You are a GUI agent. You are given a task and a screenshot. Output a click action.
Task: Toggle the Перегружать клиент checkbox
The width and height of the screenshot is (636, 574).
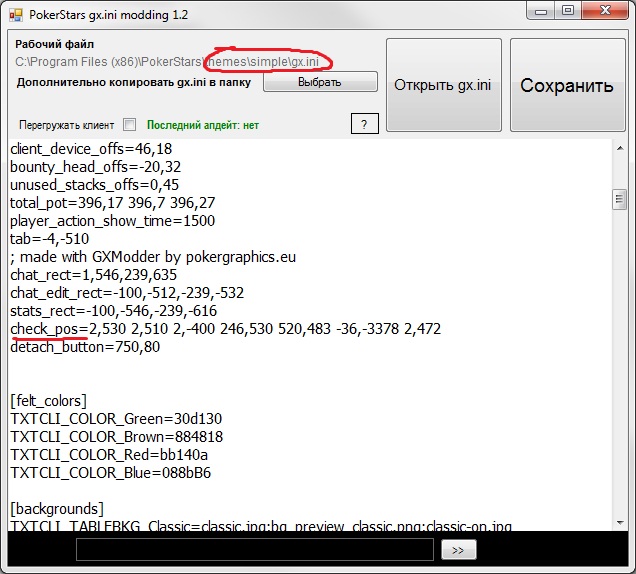point(129,125)
